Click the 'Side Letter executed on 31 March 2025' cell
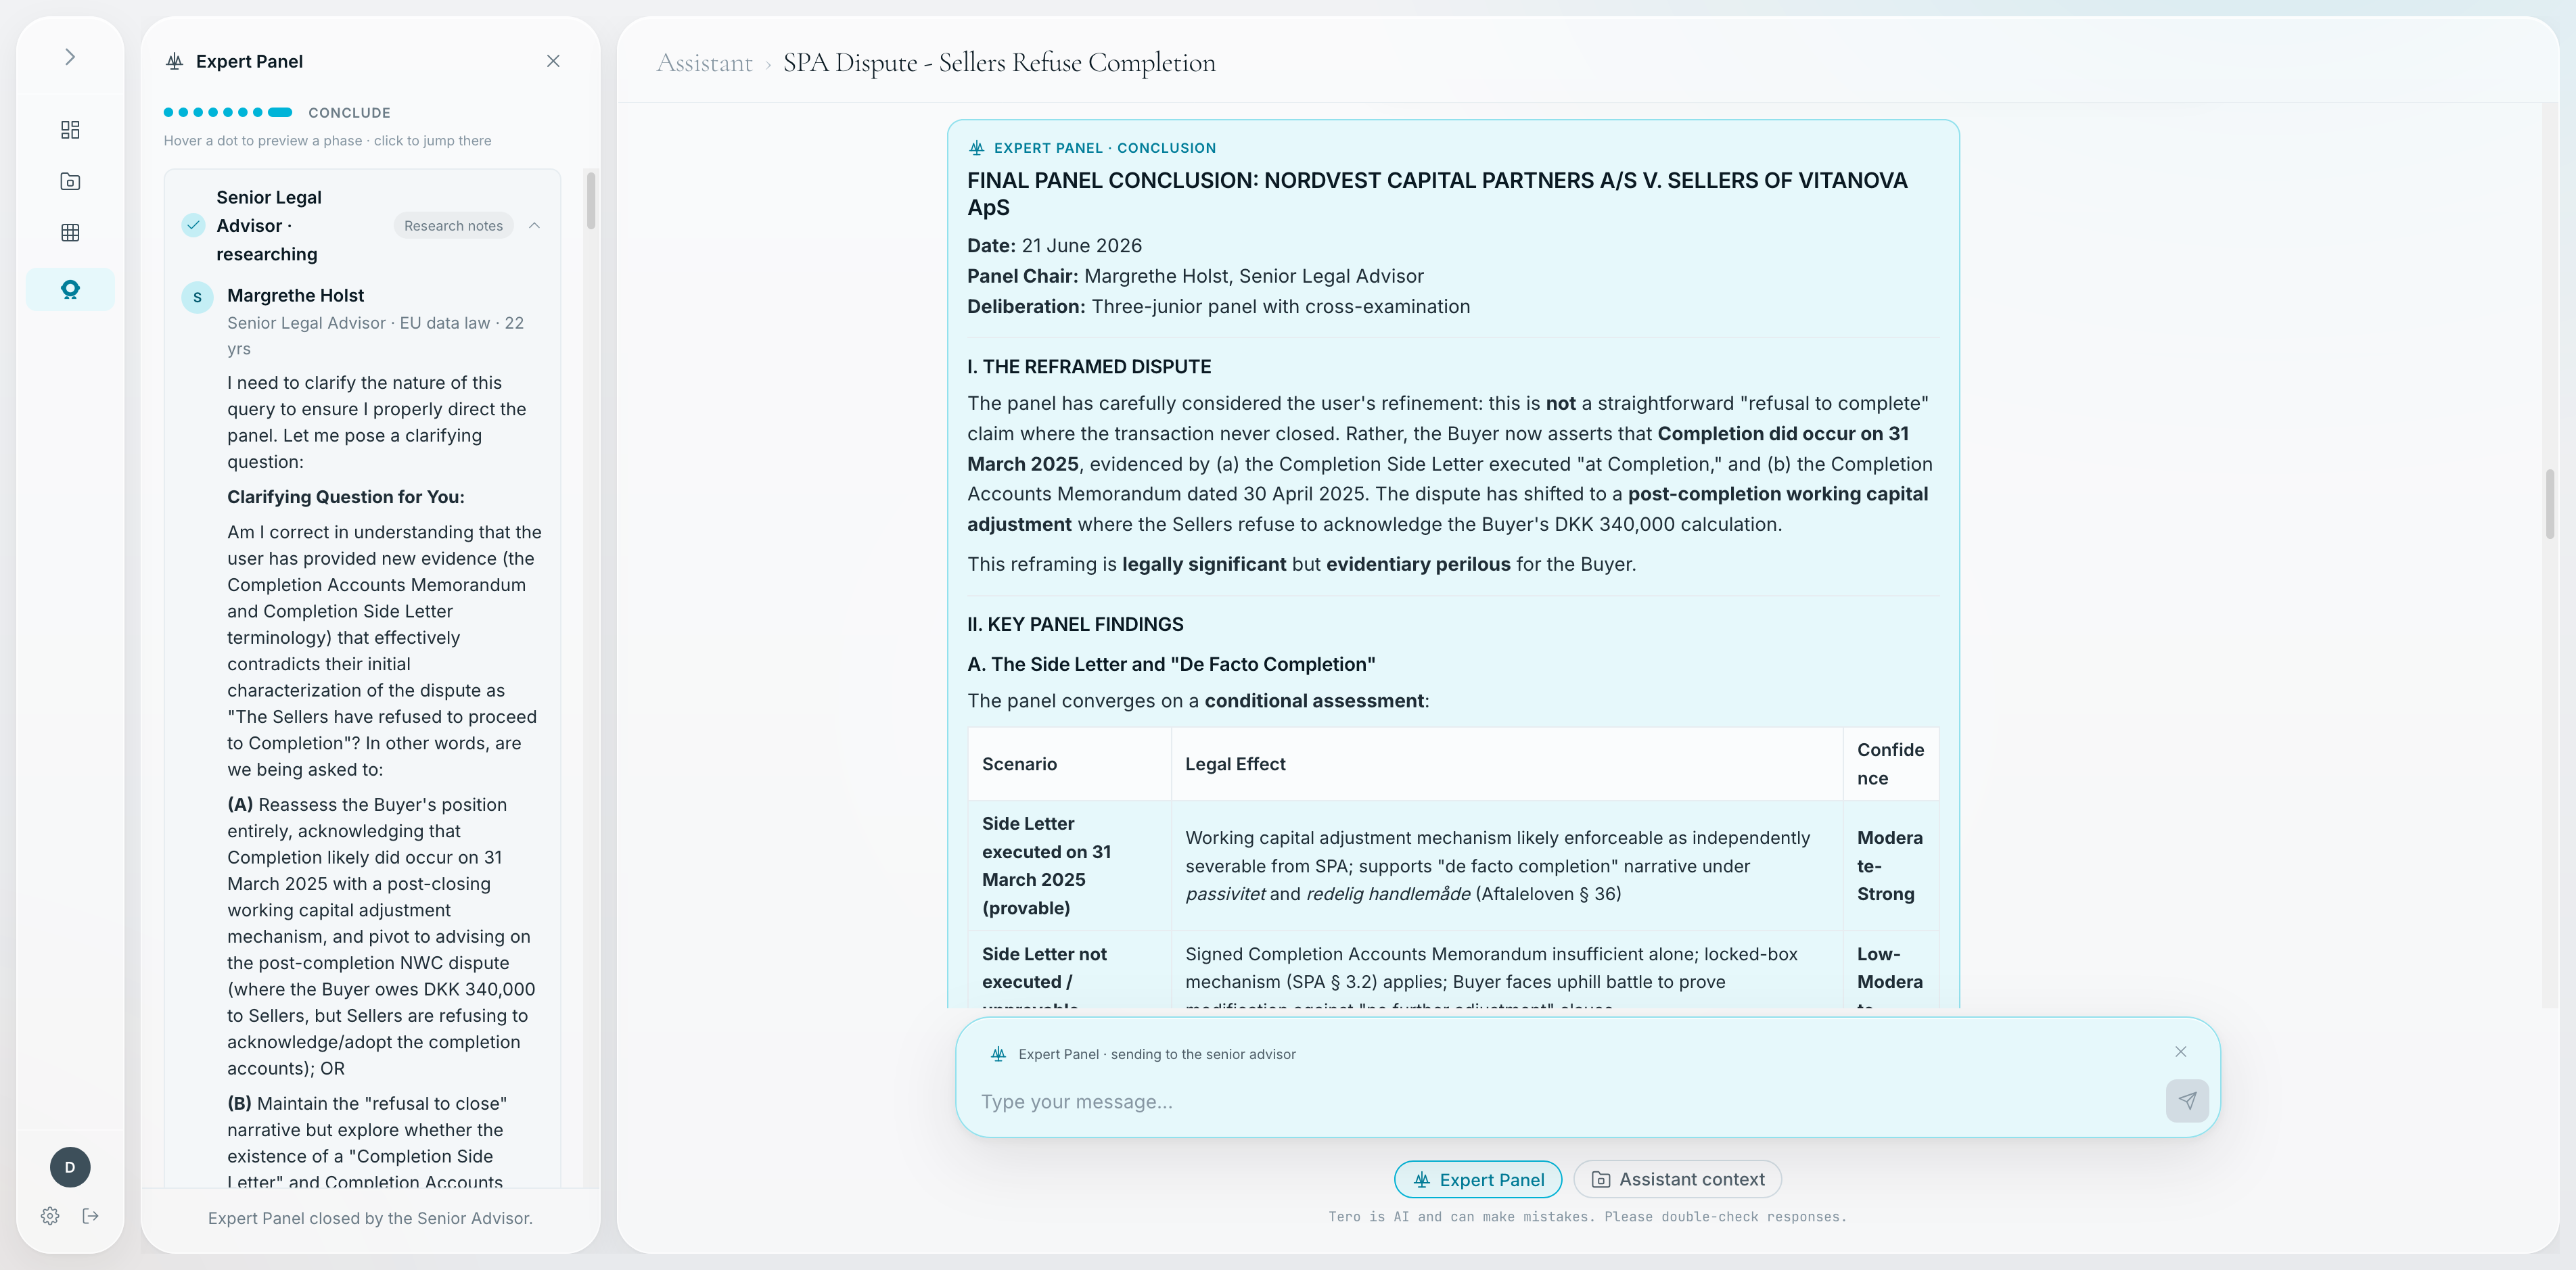This screenshot has width=2576, height=1270. (1069, 866)
